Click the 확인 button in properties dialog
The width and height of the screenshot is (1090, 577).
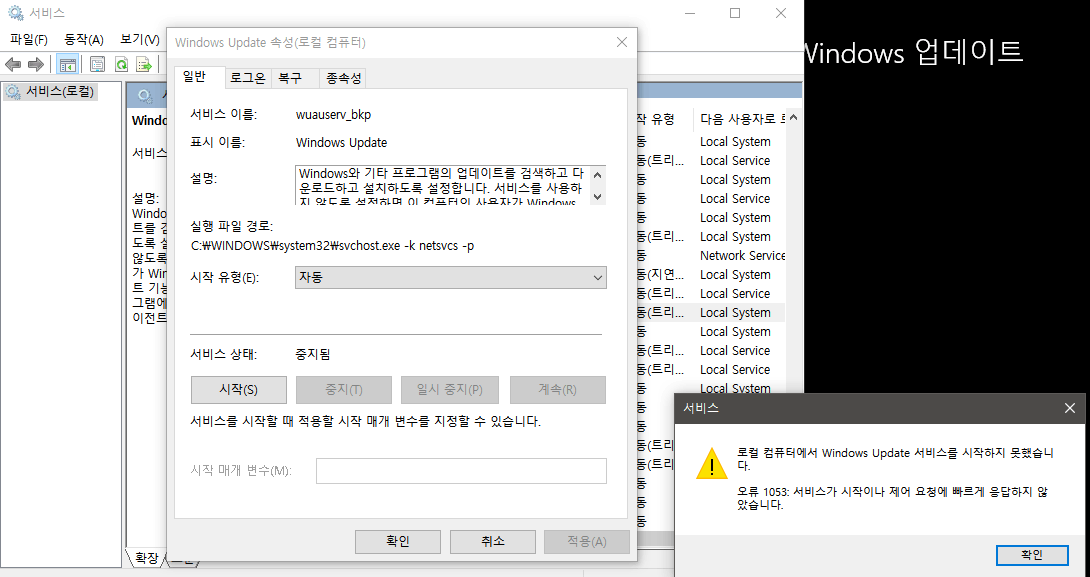click(x=398, y=542)
